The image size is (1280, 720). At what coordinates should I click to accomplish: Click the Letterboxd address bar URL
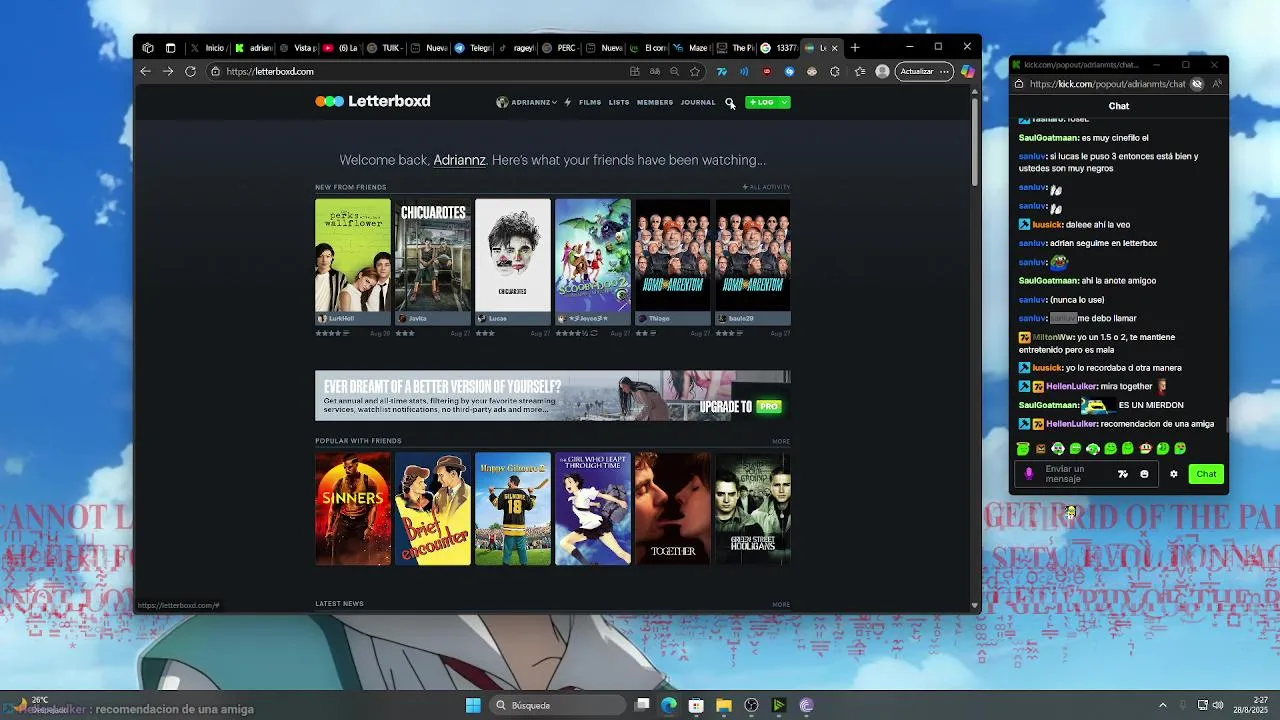pyautogui.click(x=270, y=71)
